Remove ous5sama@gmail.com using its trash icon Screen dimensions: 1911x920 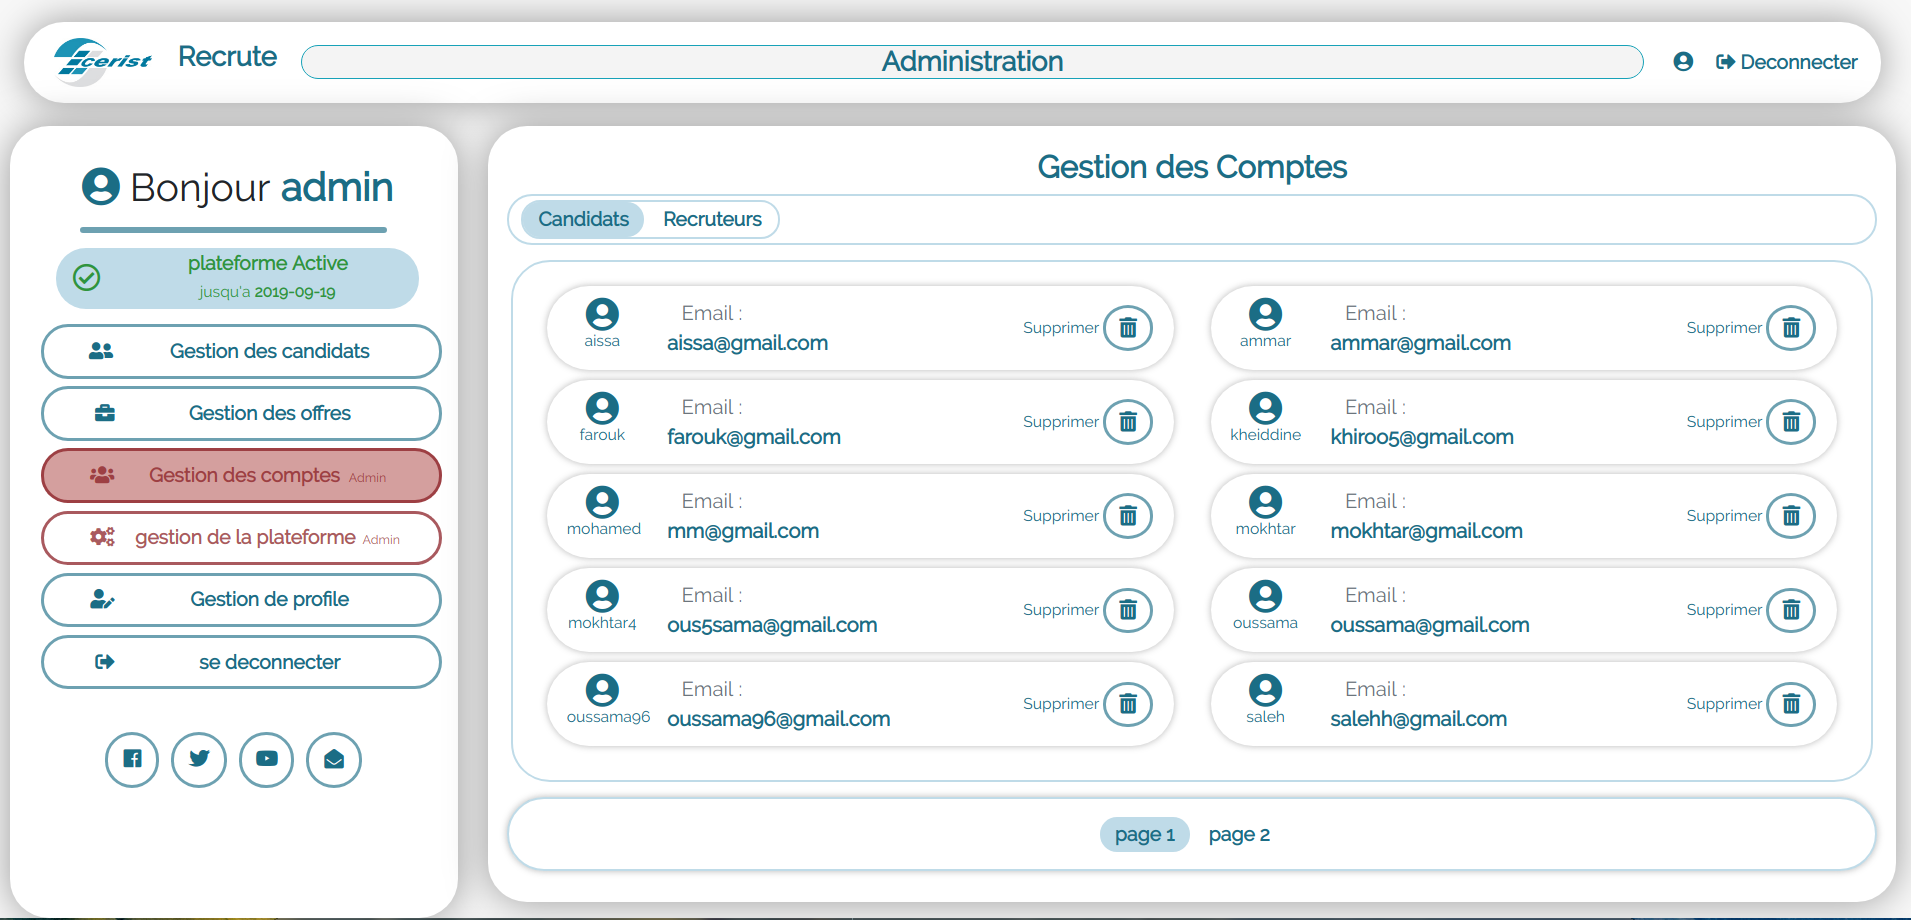point(1128,610)
